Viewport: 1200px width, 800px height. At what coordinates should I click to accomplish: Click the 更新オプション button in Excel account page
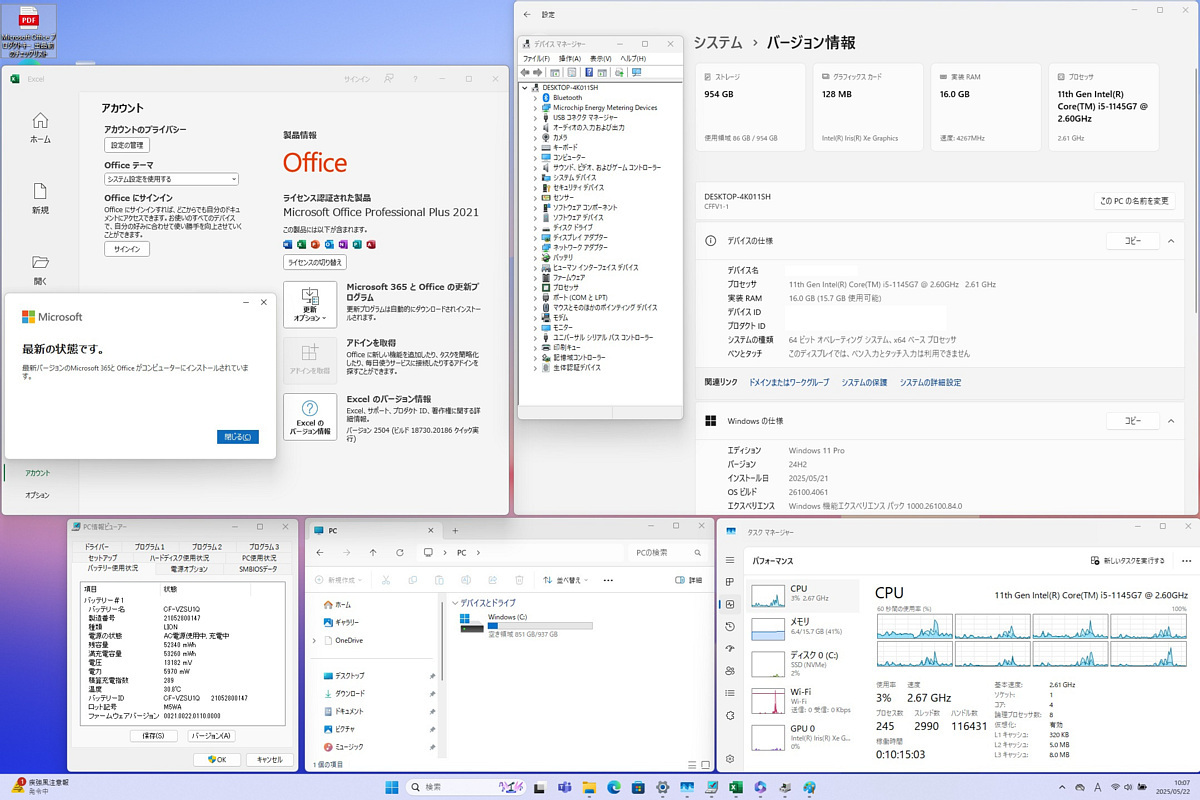(310, 305)
